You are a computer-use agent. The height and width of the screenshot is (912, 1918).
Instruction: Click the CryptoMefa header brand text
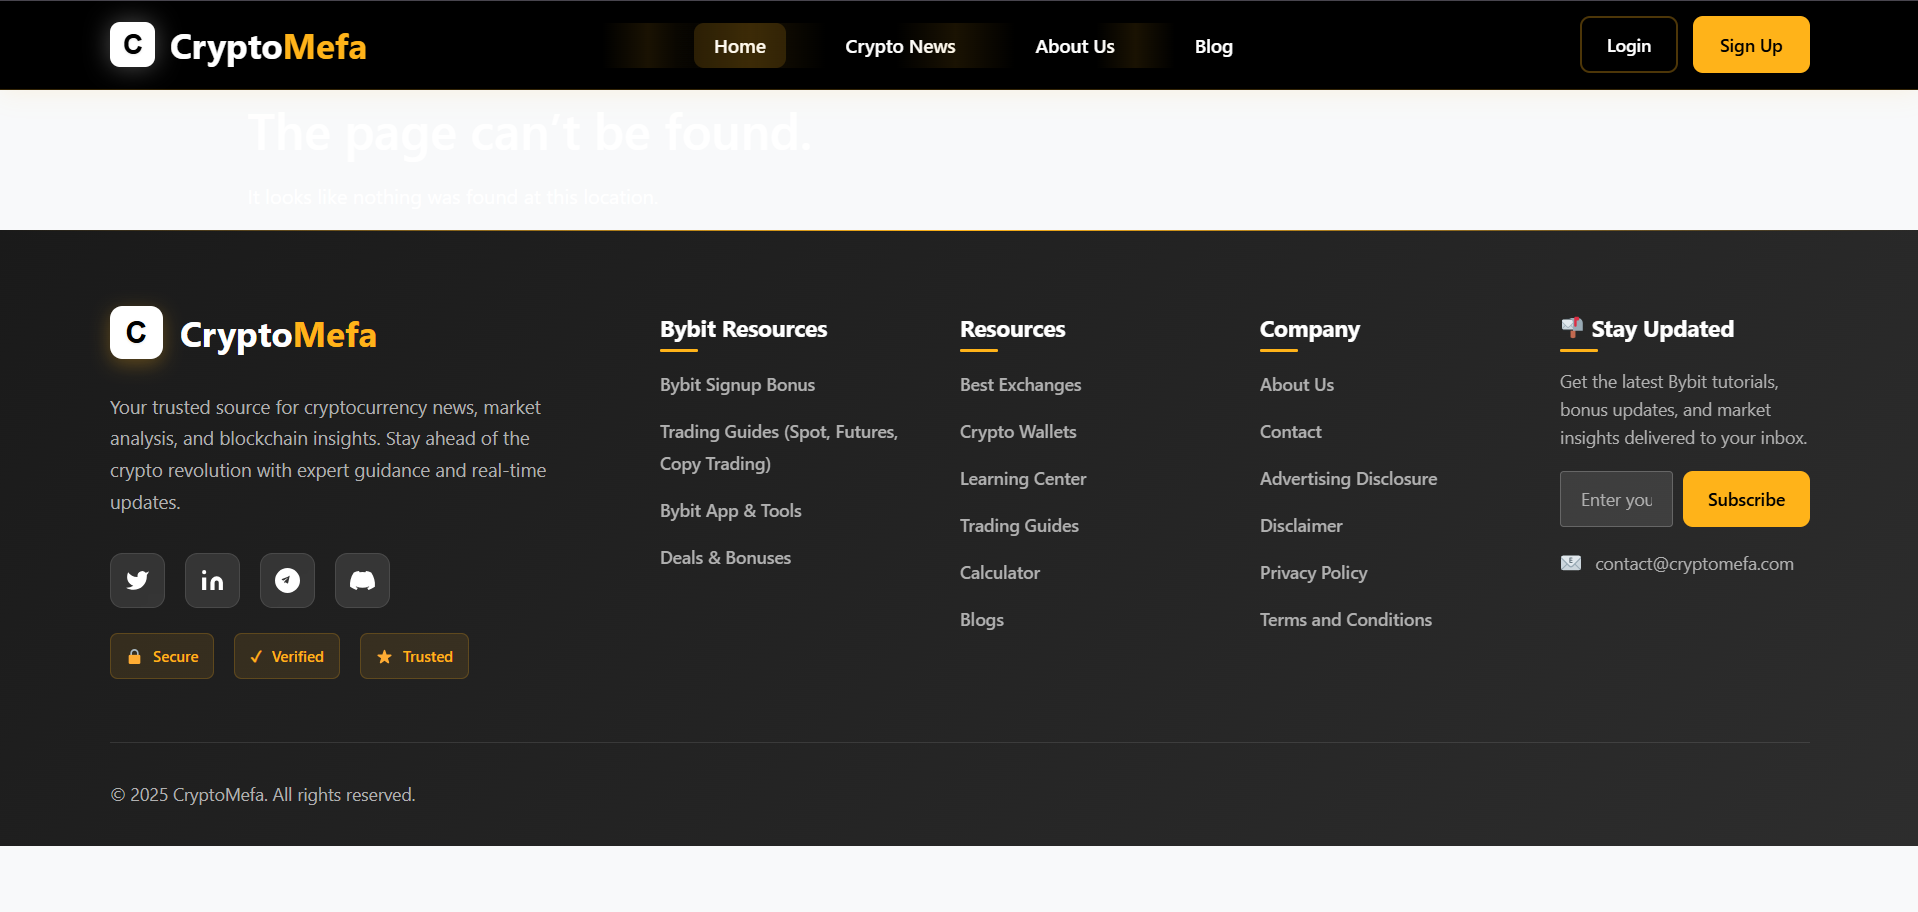click(x=268, y=47)
